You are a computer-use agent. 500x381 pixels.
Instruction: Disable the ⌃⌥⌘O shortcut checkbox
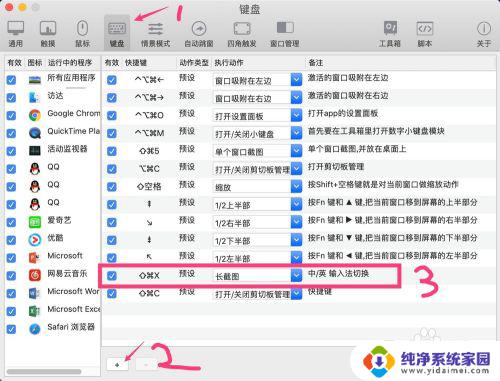(112, 116)
